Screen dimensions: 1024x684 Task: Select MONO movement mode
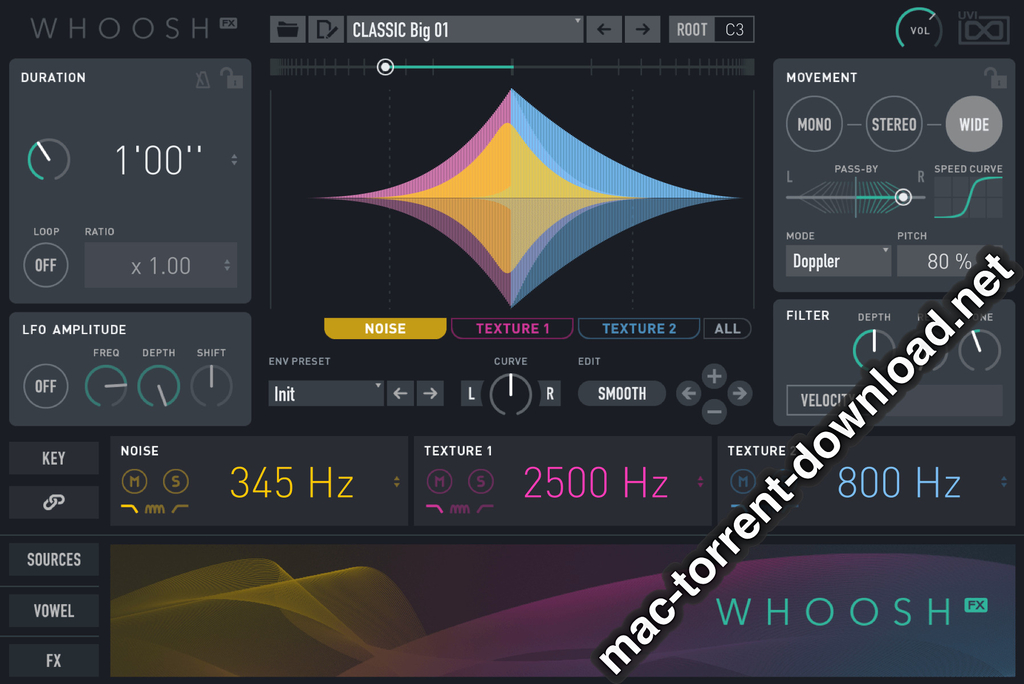[x=814, y=124]
